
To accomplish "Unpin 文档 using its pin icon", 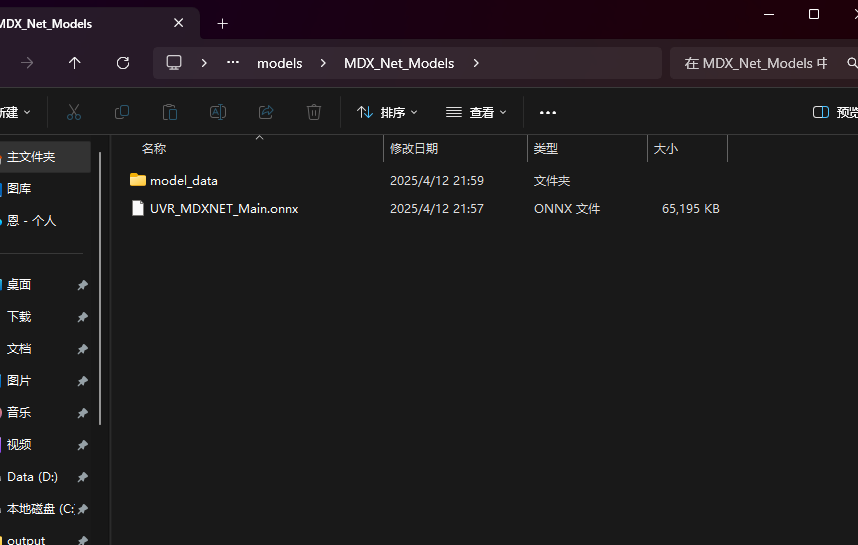I will click(x=83, y=349).
